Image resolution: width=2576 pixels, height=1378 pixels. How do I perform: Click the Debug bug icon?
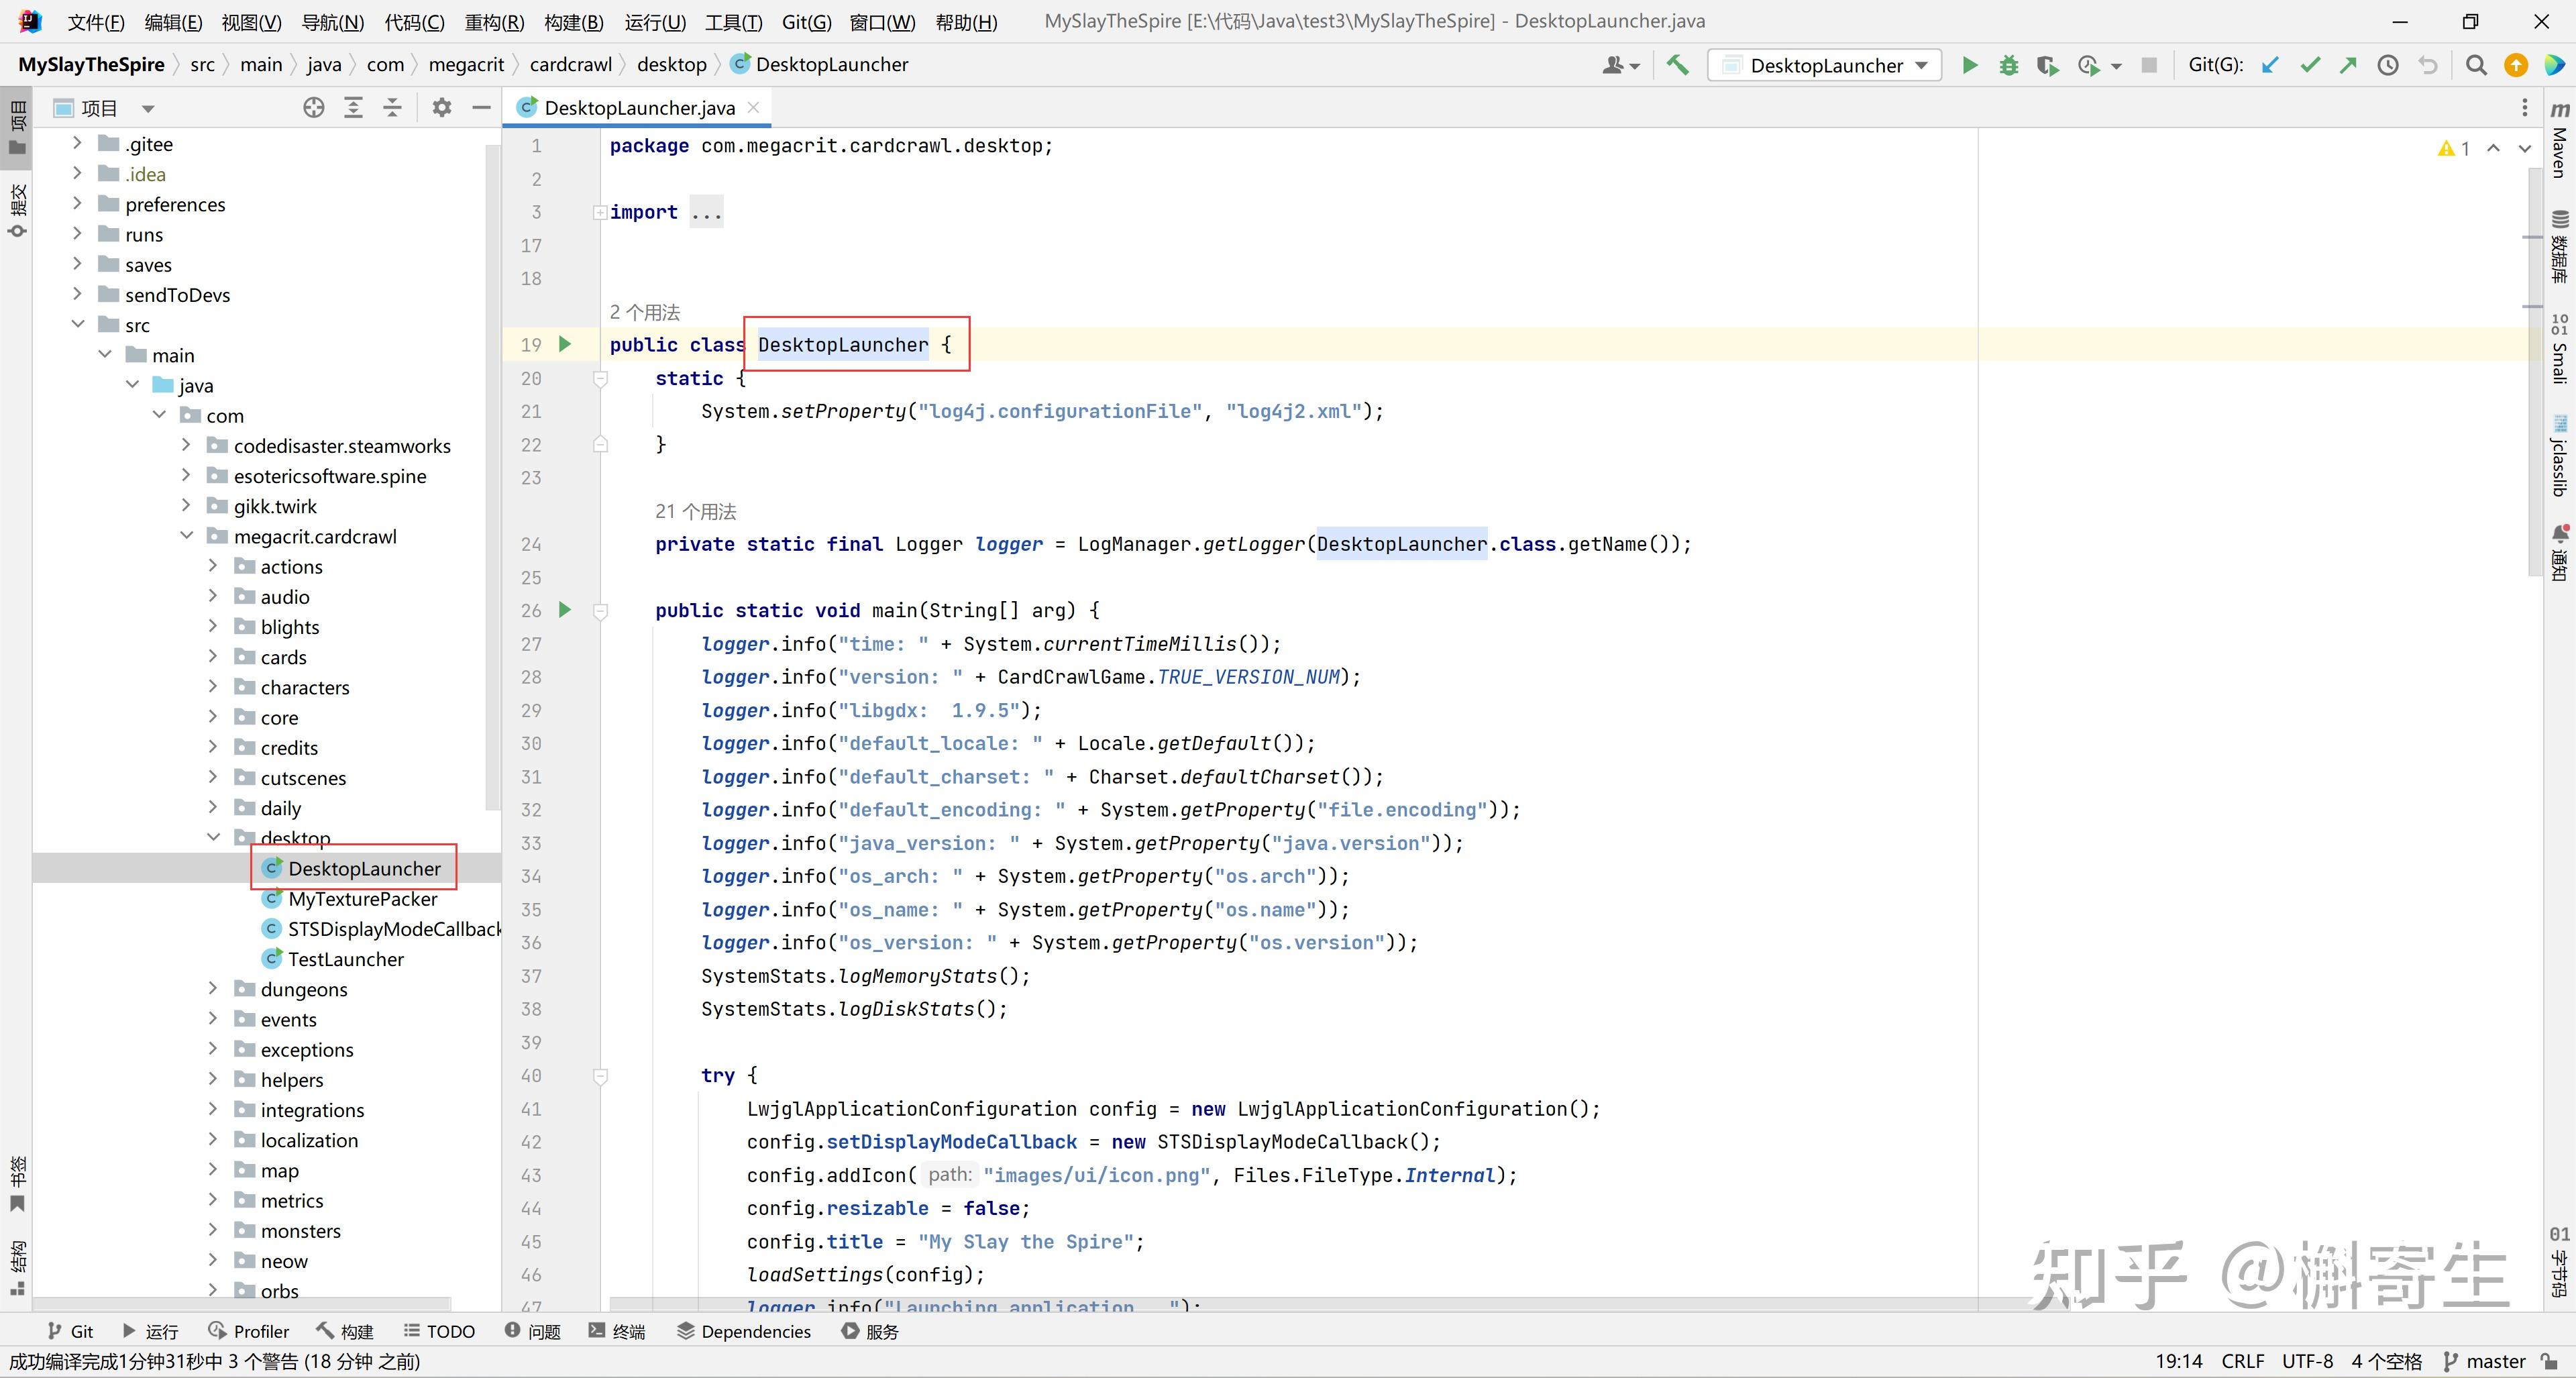(2008, 65)
